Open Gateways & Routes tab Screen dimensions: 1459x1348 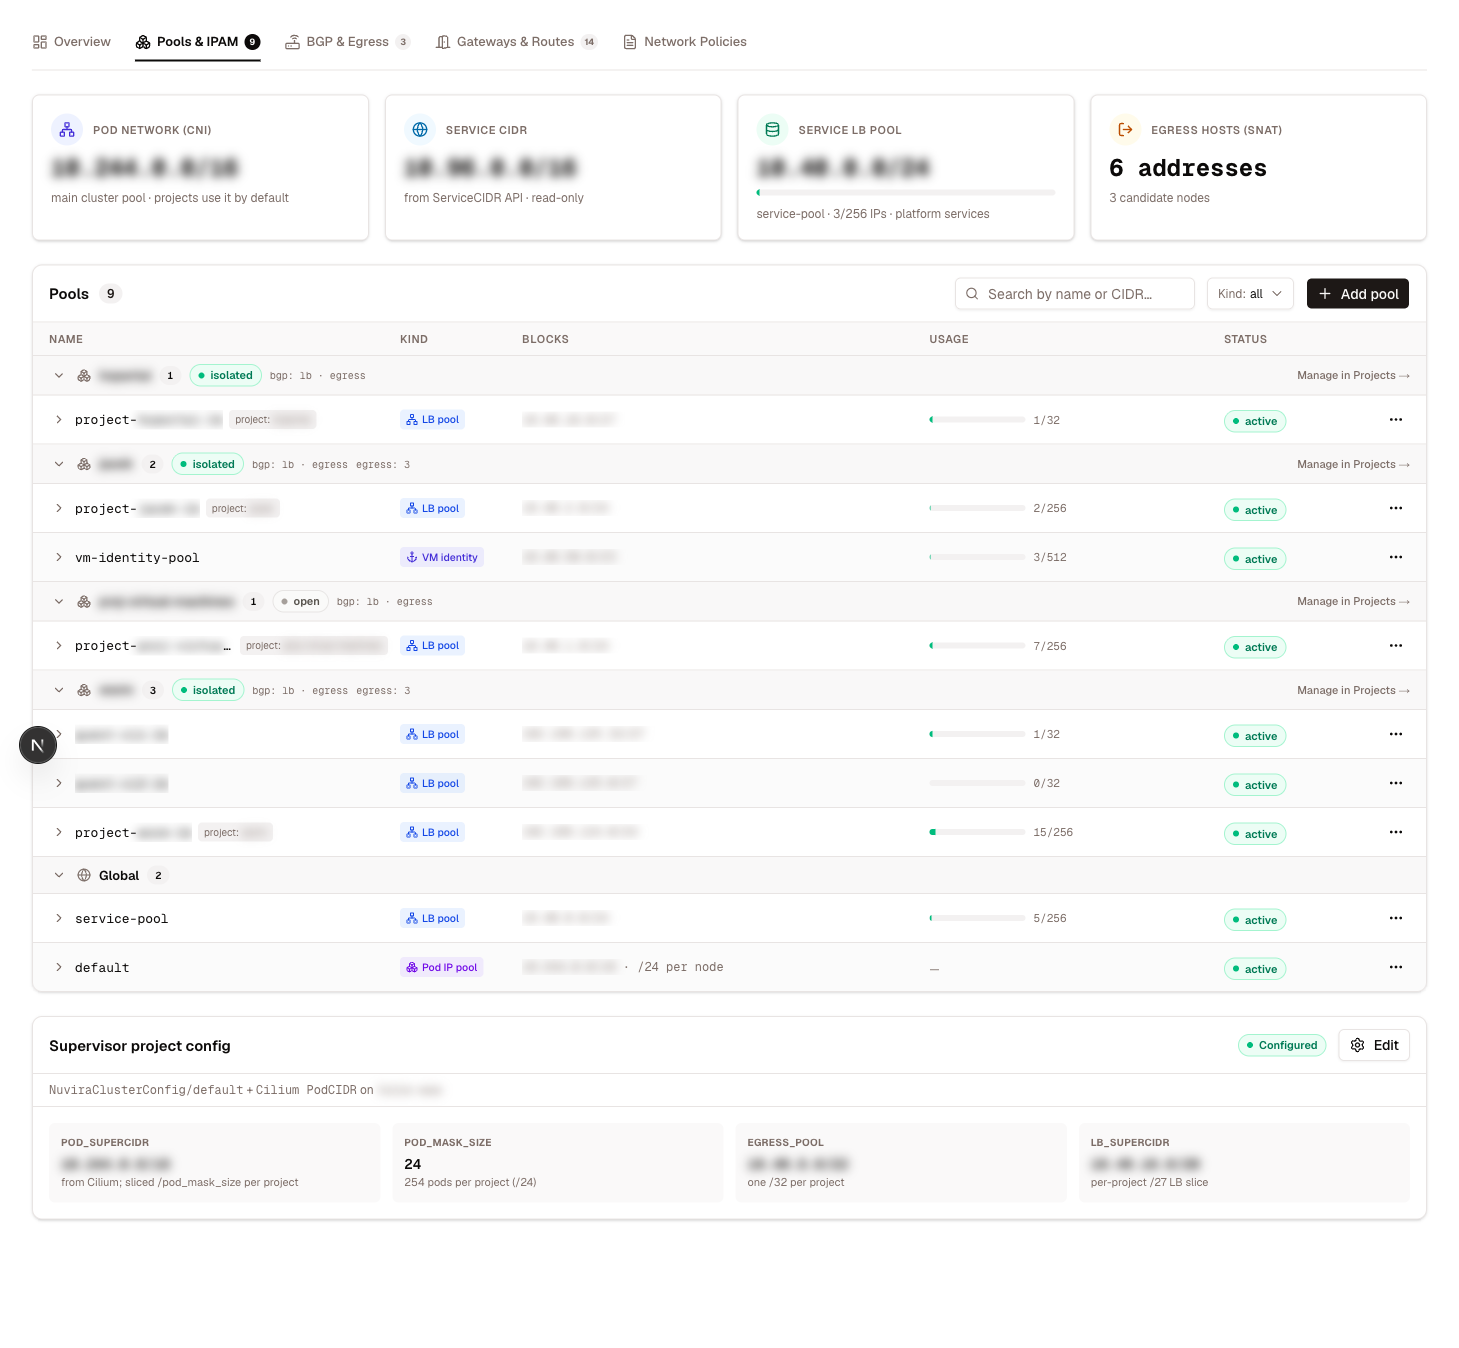[x=517, y=42]
